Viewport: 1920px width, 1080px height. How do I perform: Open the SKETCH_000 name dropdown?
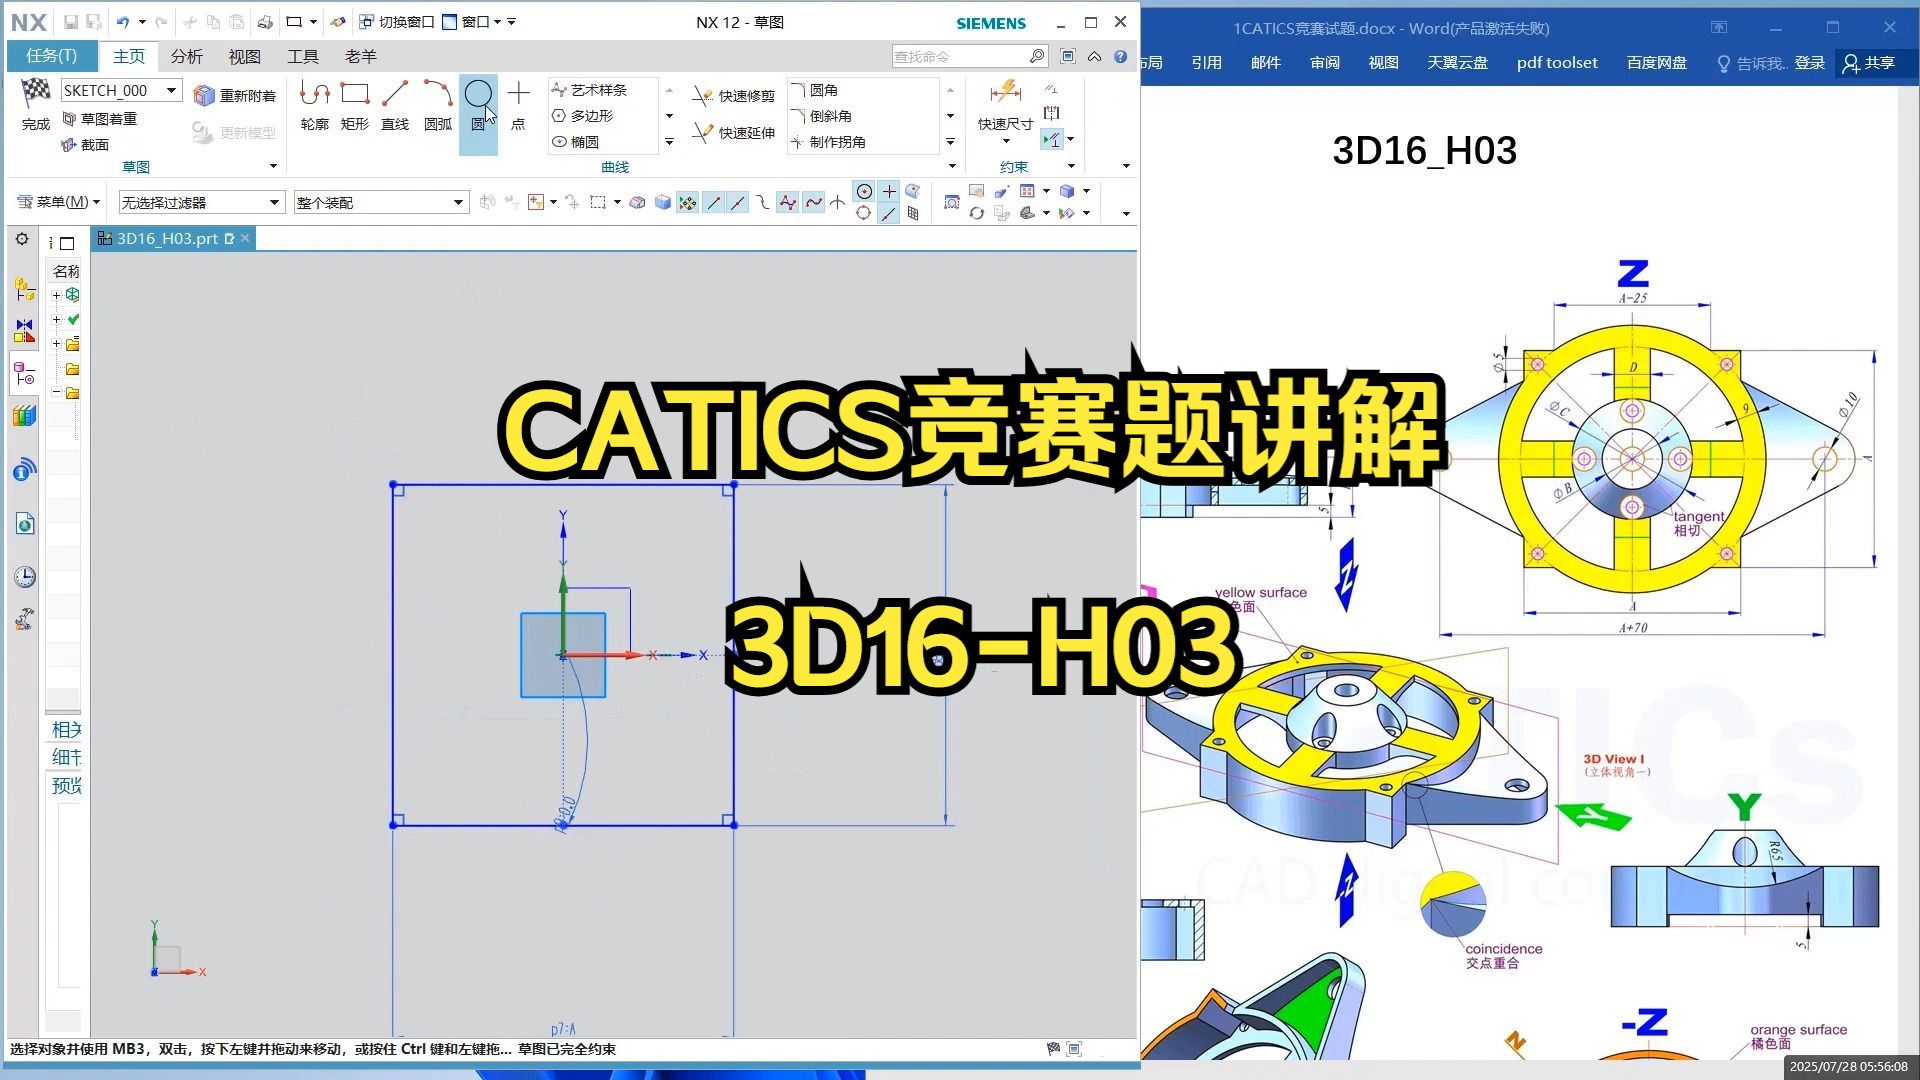[171, 90]
